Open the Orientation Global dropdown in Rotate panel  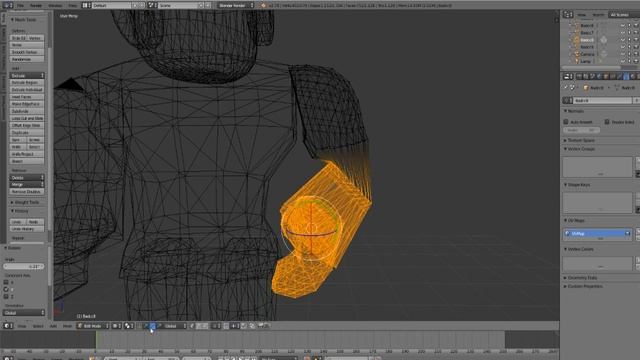point(24,313)
